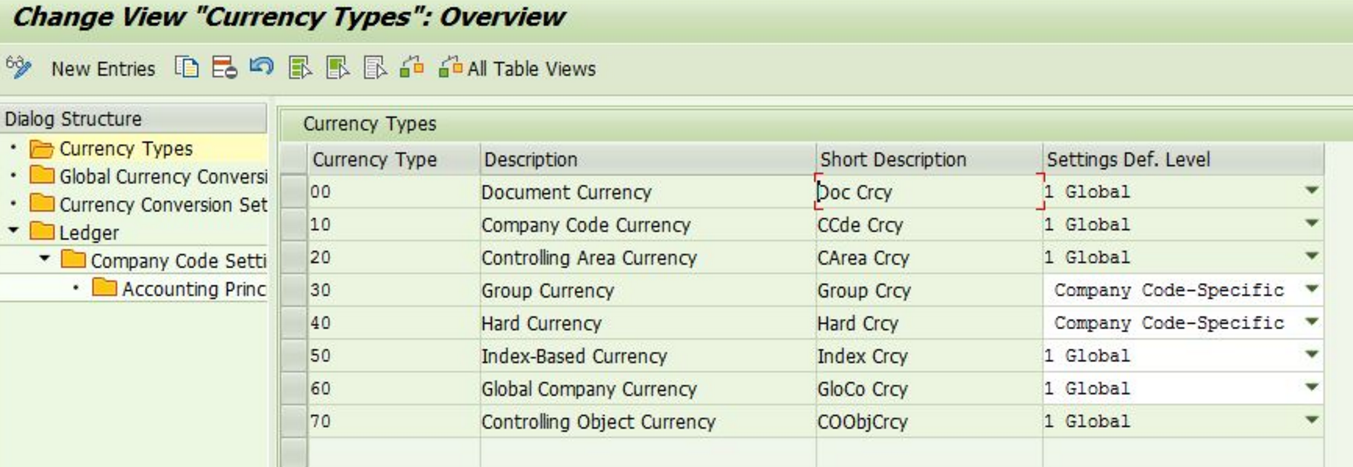Collapse the Ledger tree node
This screenshot has width=1353, height=467.
click(14, 232)
